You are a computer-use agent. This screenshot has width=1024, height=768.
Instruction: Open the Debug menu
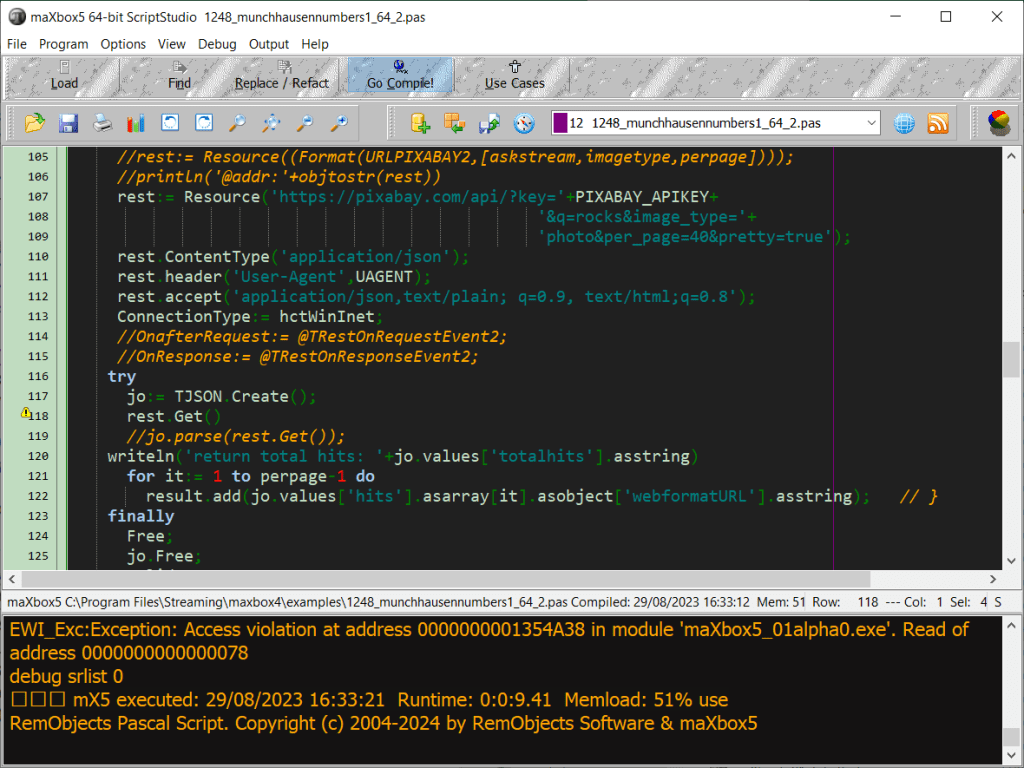pos(217,44)
